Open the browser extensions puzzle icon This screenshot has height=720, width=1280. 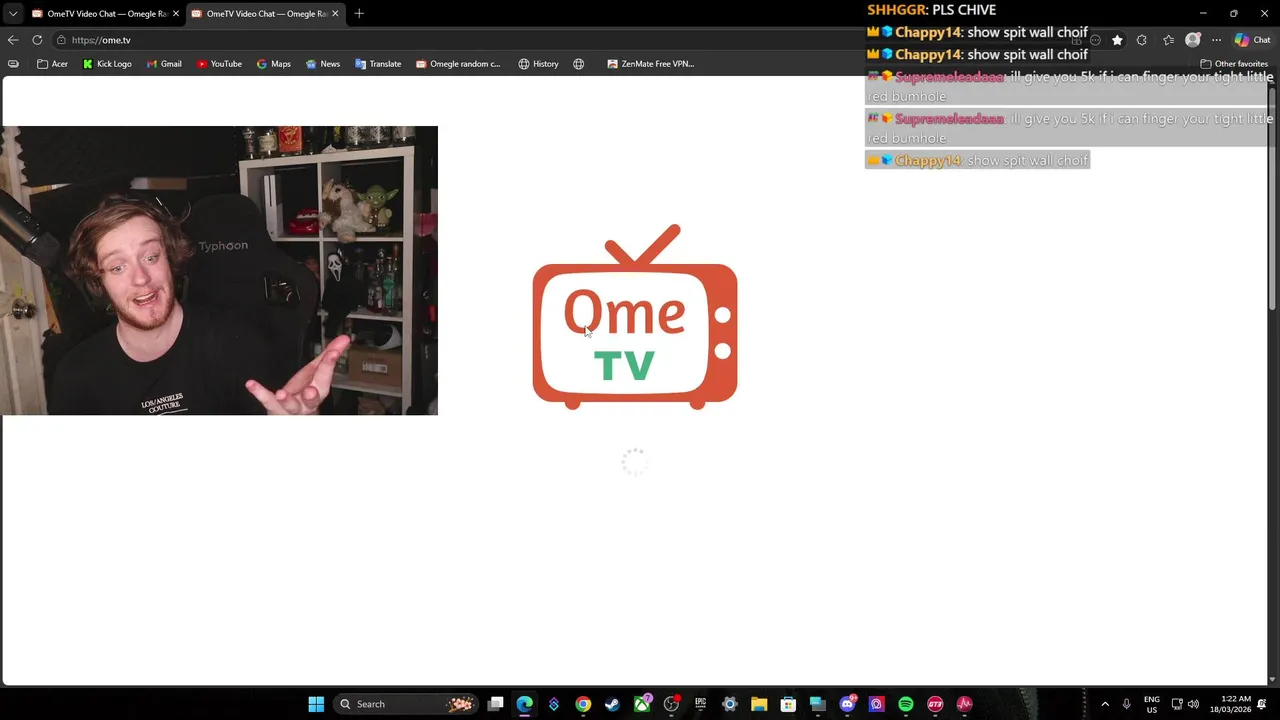click(x=1142, y=40)
